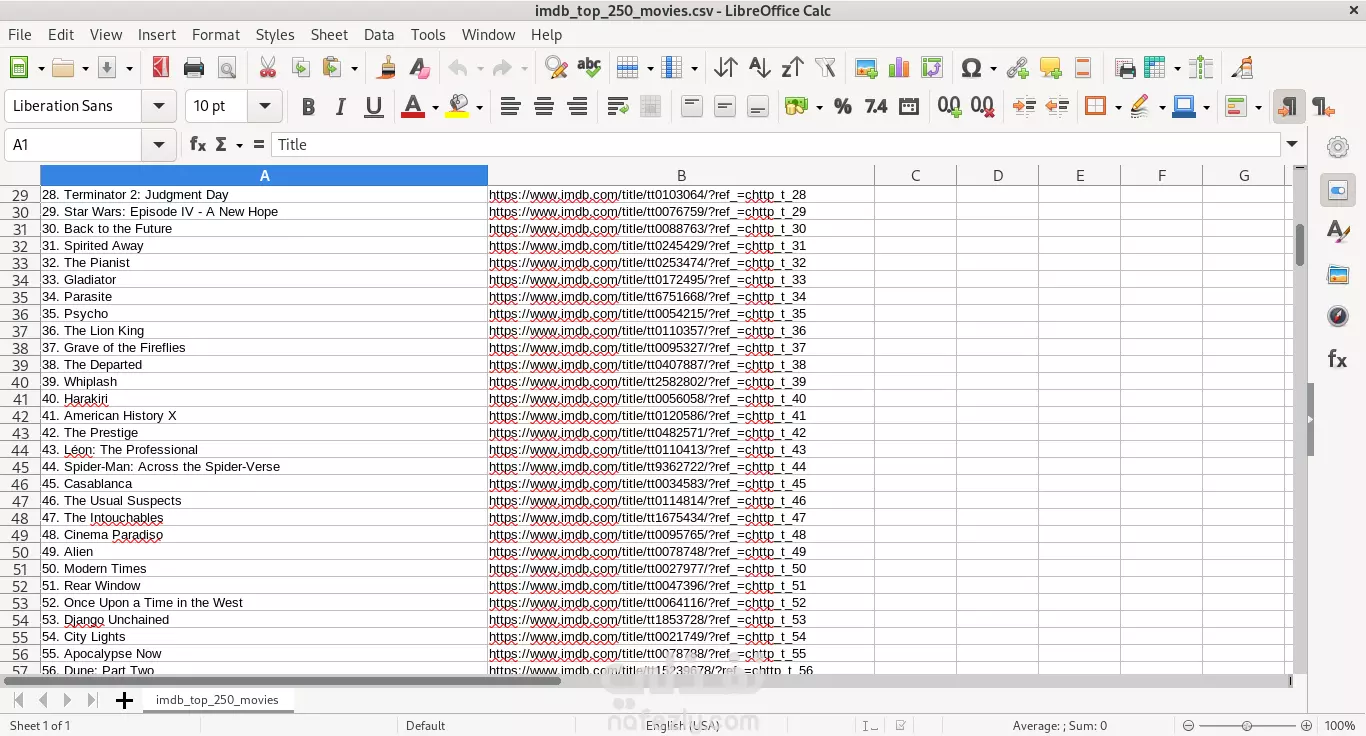Select the imdb_top_250_movies sheet tab
This screenshot has width=1366, height=736.
(217, 700)
